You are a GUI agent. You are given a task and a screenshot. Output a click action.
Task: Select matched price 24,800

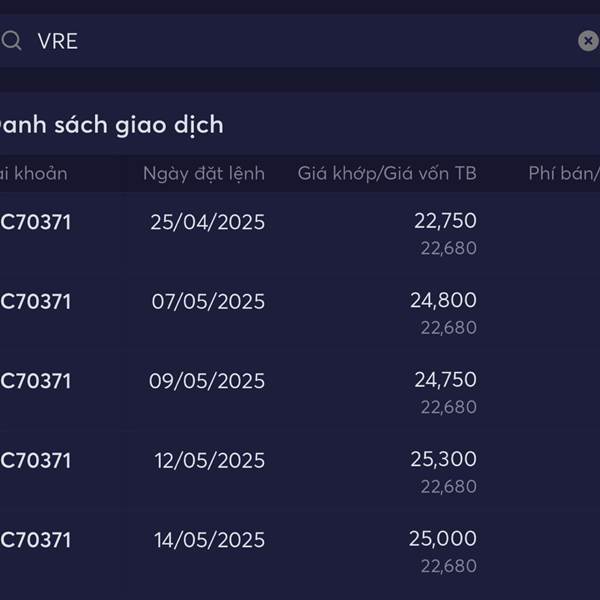pyautogui.click(x=443, y=300)
